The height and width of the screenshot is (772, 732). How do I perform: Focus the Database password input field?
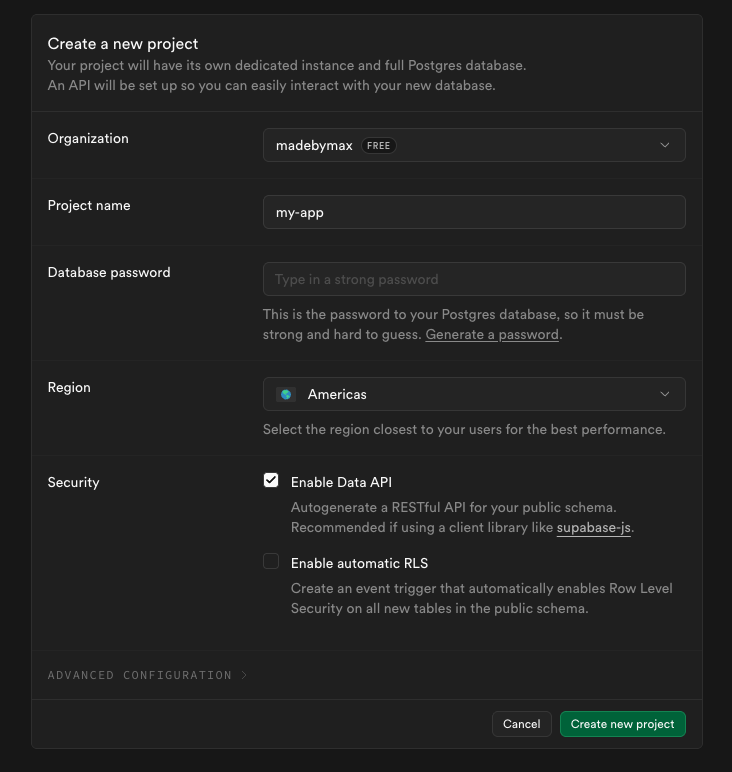click(x=474, y=279)
